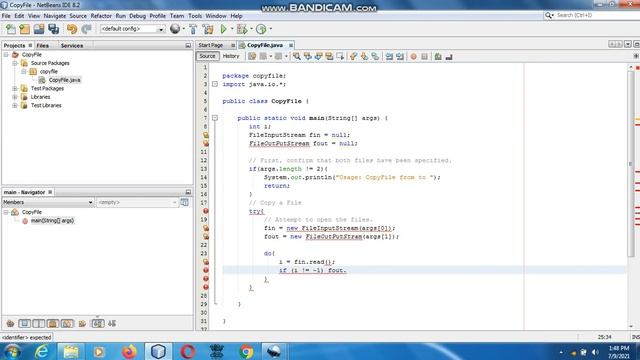Toggle Fully Qualified Names filter in Navigator
This screenshot has width=640, height=360.
[82, 324]
